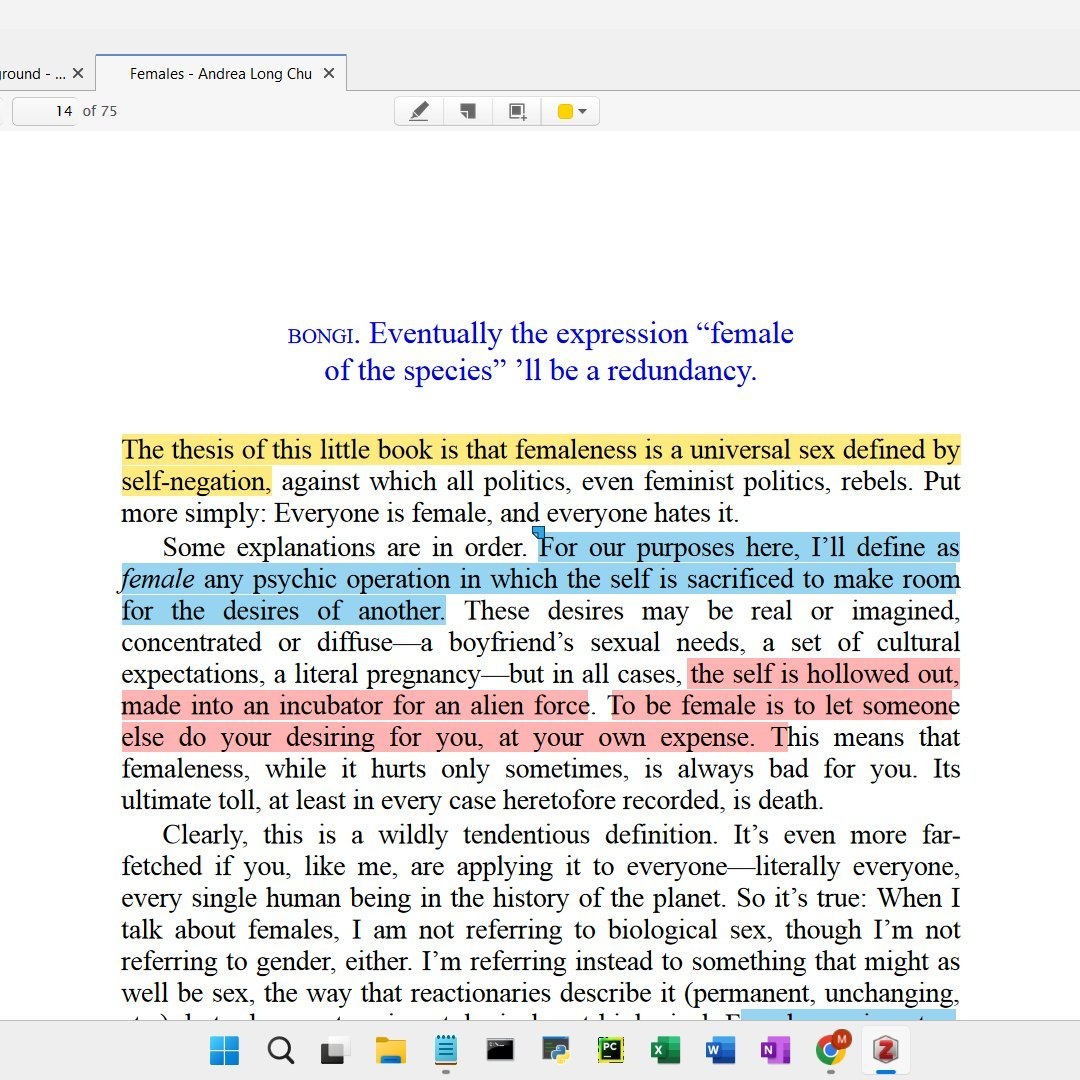The image size is (1080, 1080).
Task: Open the Windows Start menu
Action: 225,1050
